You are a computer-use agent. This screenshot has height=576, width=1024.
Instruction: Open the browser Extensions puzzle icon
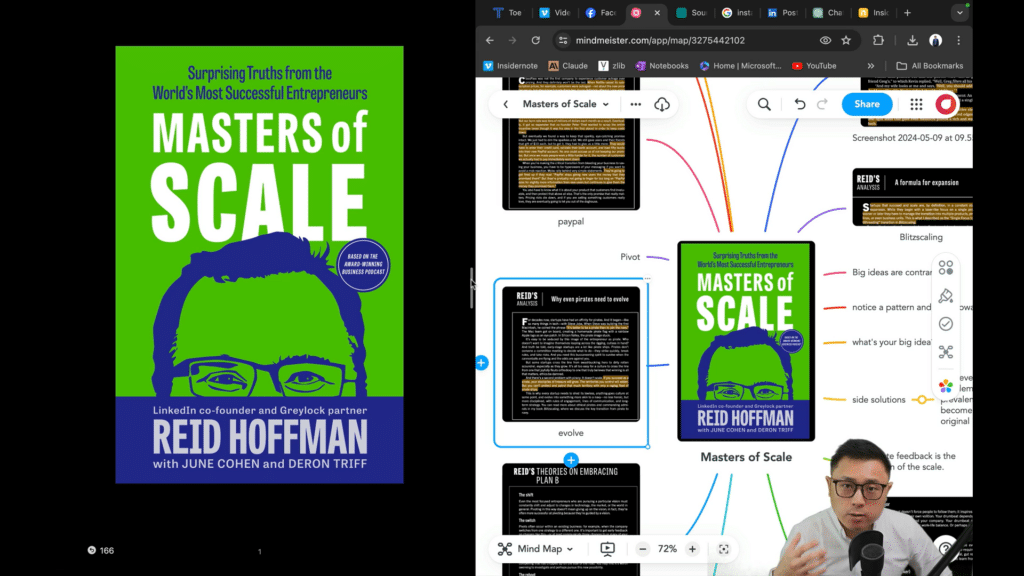[878, 40]
